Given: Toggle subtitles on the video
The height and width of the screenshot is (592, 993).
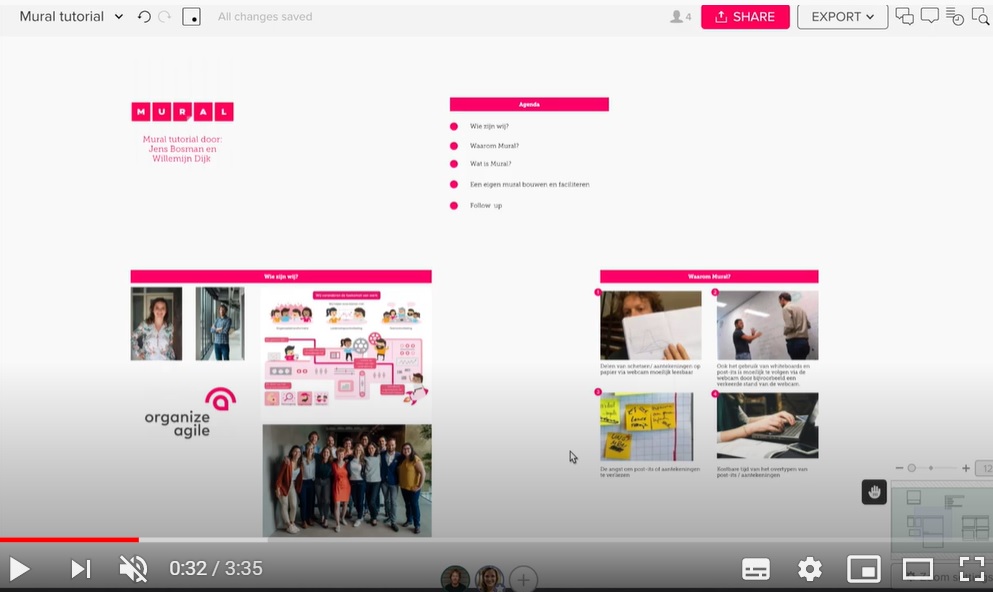Looking at the screenshot, I should [x=756, y=569].
